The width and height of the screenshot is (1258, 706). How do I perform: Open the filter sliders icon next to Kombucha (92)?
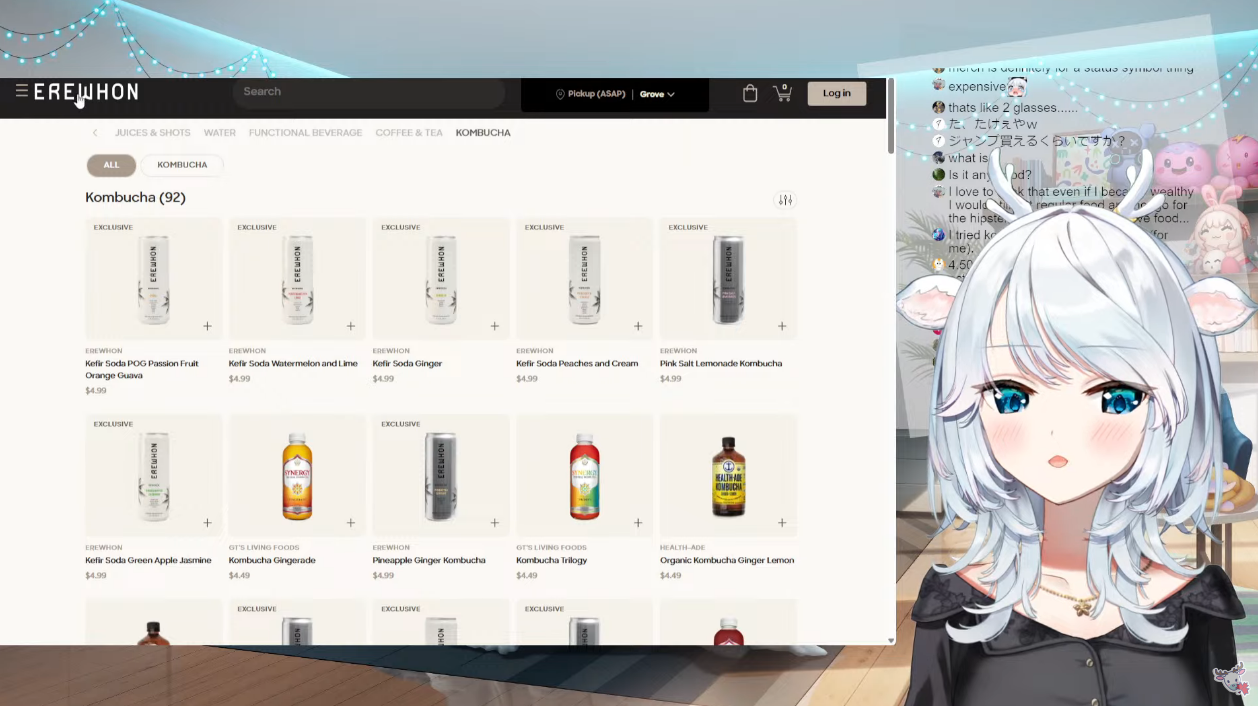point(785,200)
